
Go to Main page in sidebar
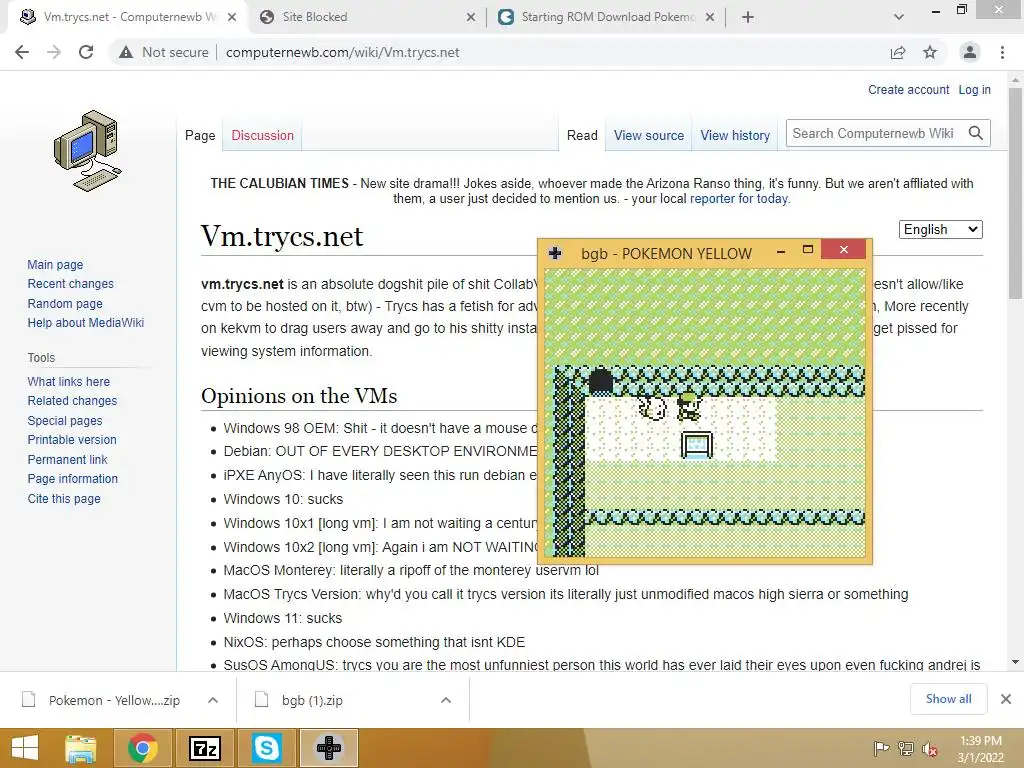tap(55, 264)
